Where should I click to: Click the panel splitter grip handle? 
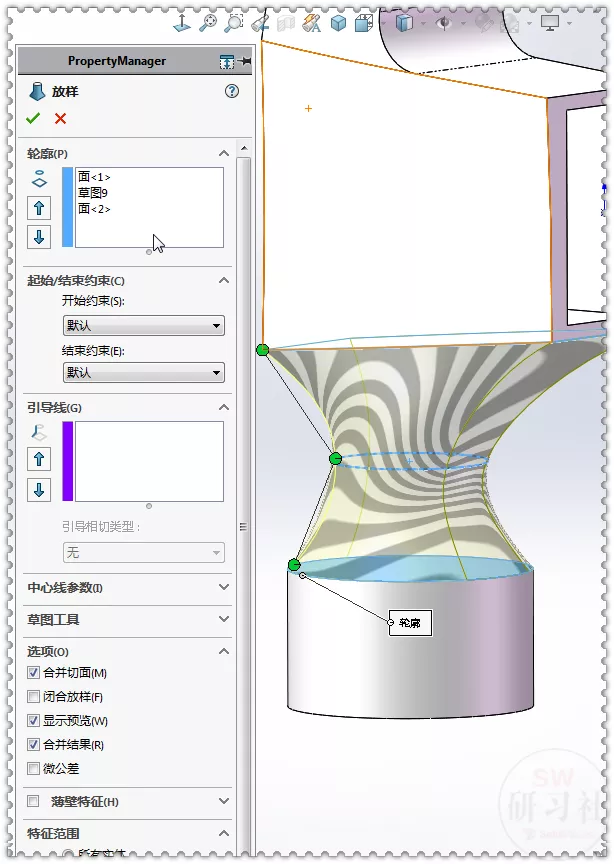243,527
